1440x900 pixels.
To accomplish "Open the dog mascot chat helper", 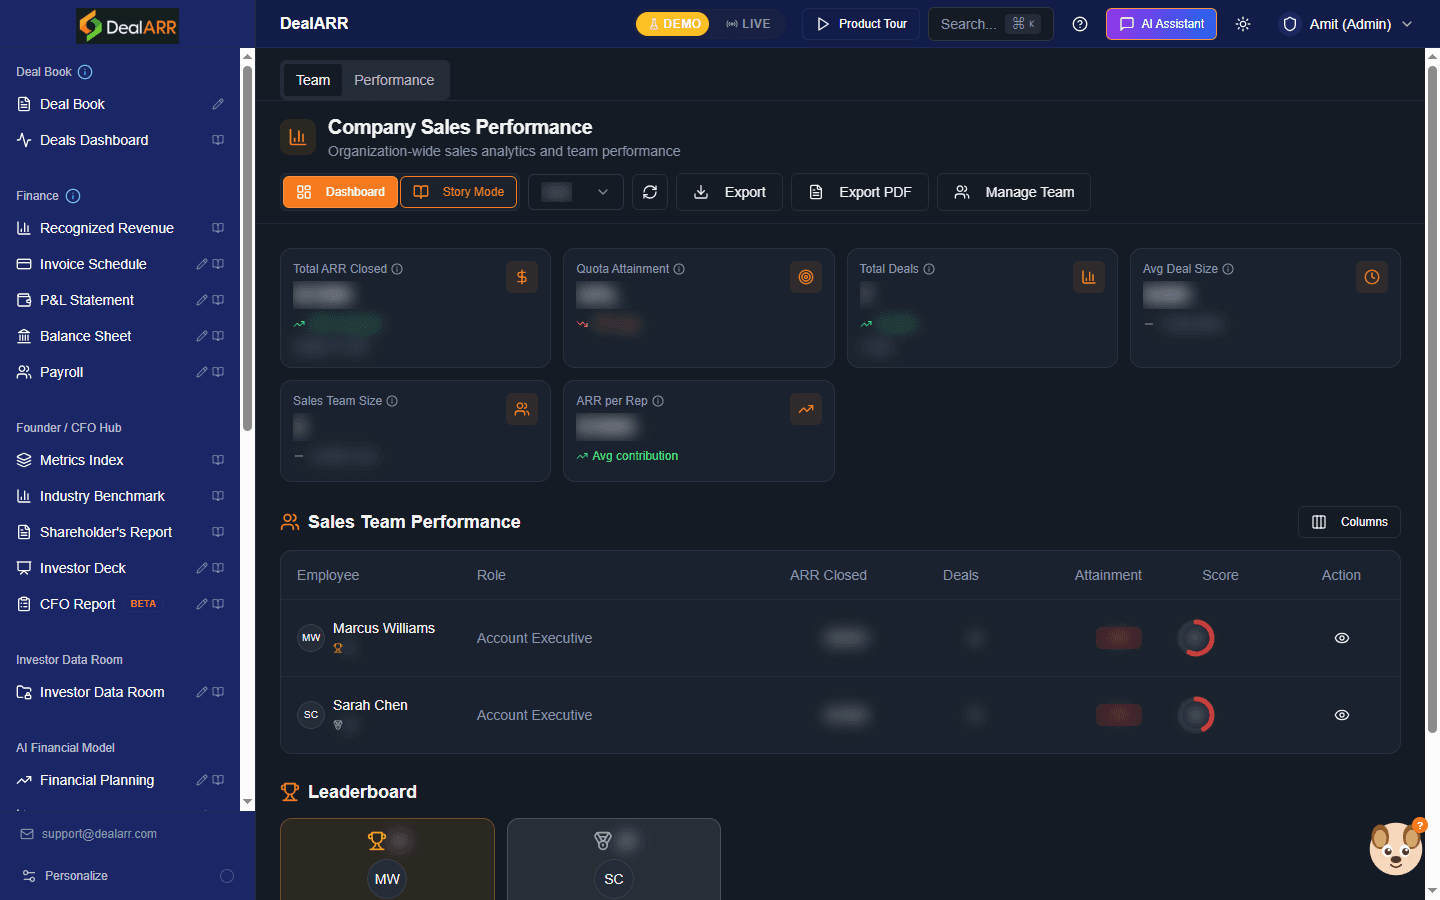I will [1396, 849].
